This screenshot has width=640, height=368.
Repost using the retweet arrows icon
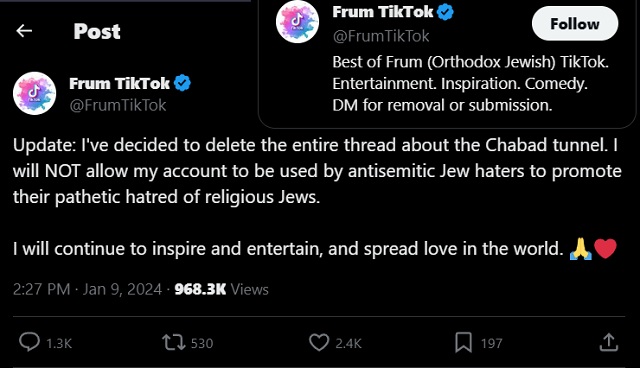pyautogui.click(x=174, y=342)
